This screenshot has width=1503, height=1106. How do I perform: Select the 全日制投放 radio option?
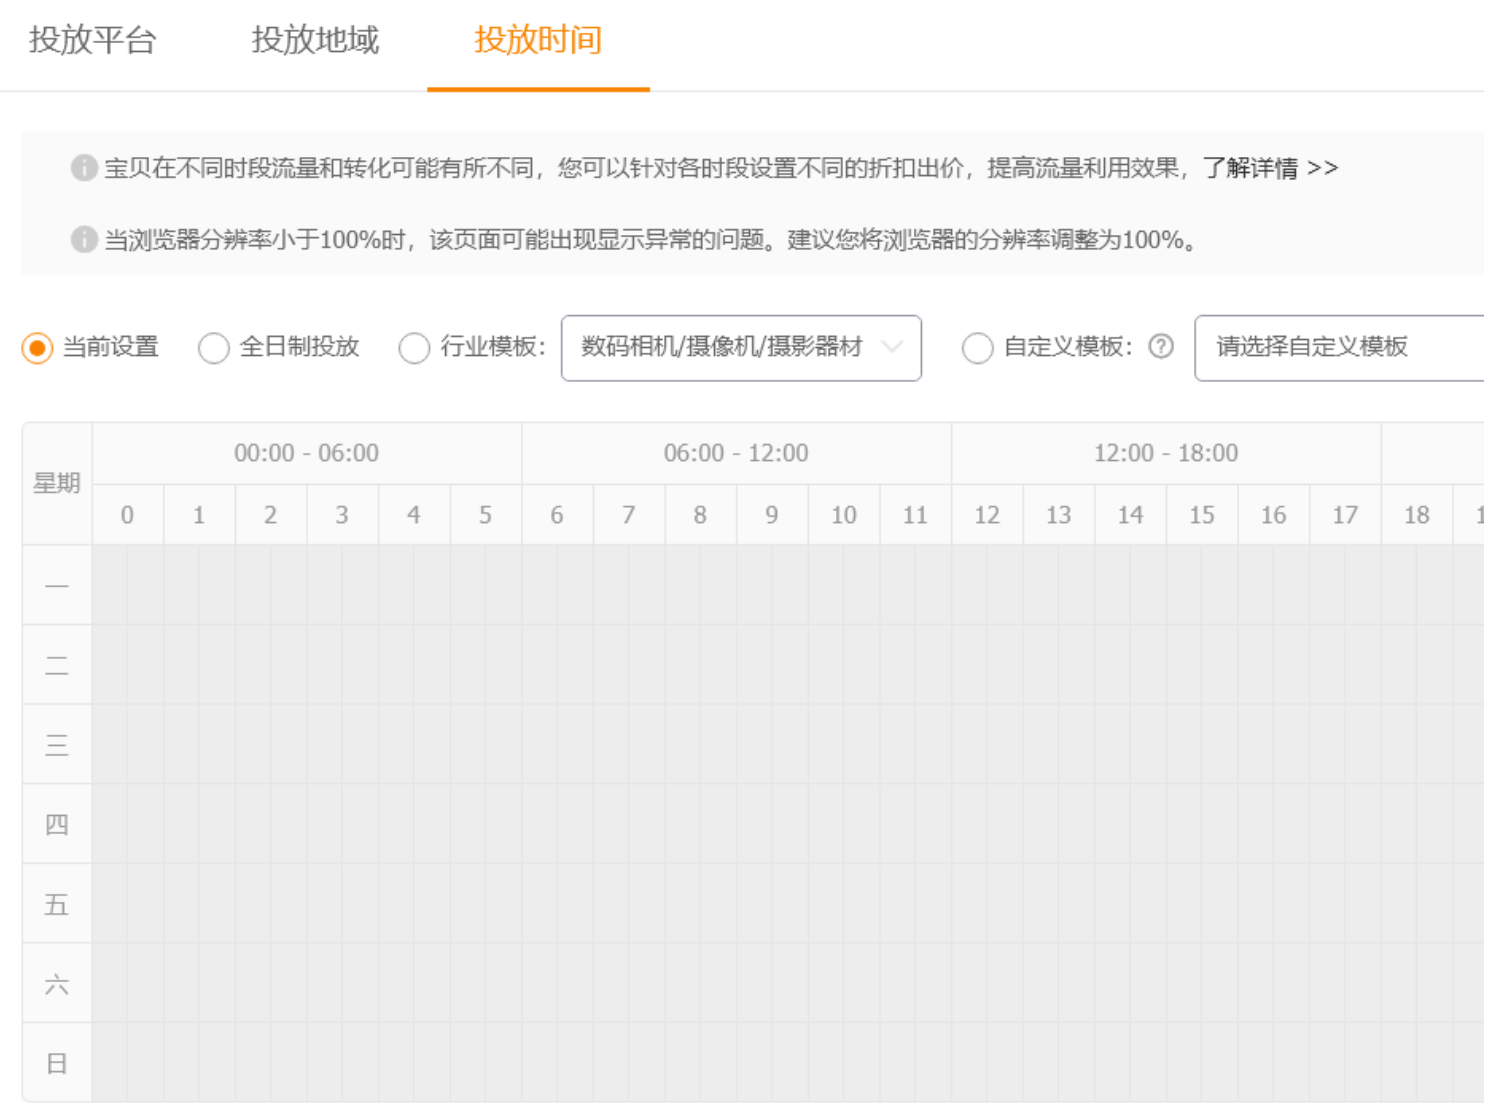tap(214, 348)
